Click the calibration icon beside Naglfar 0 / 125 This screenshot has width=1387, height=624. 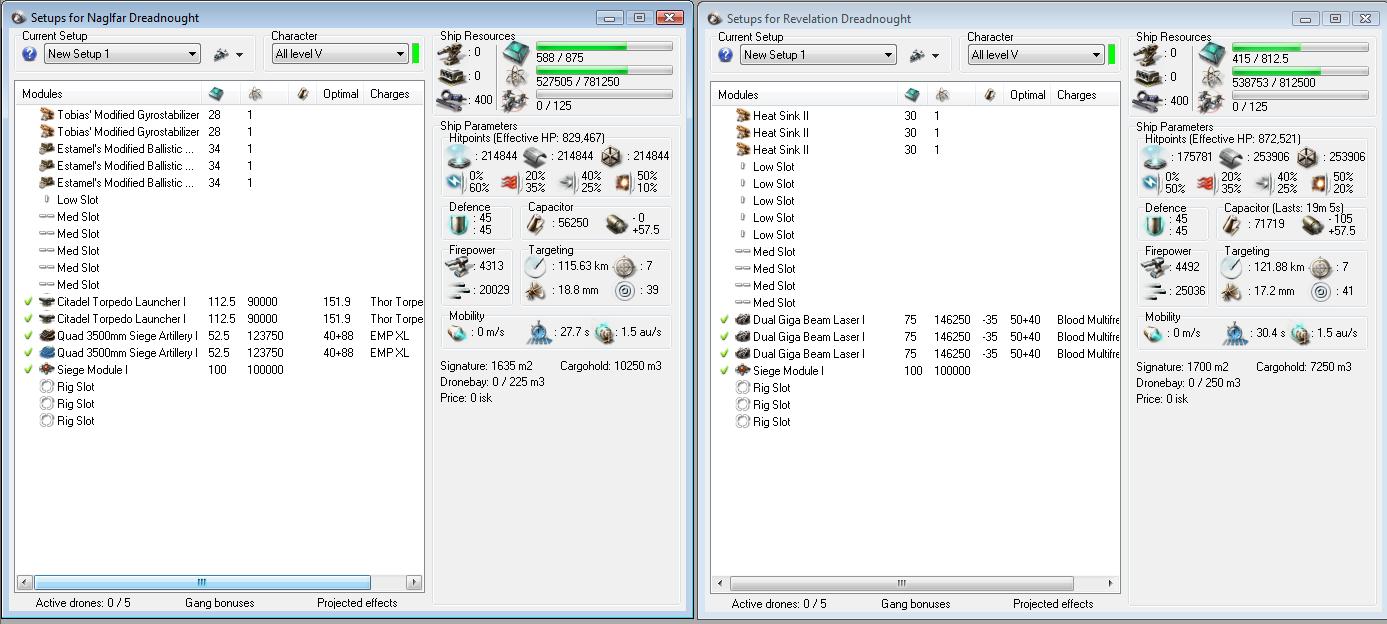517,100
